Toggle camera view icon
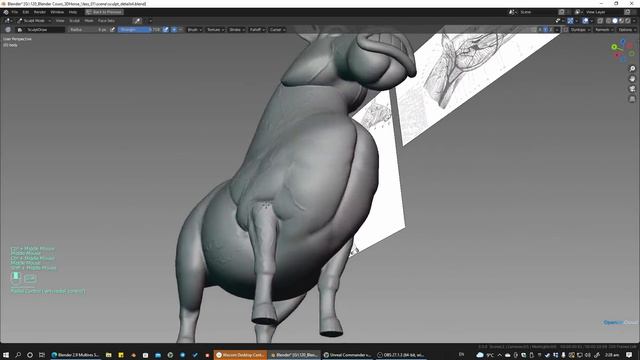The image size is (640, 360). point(632,89)
